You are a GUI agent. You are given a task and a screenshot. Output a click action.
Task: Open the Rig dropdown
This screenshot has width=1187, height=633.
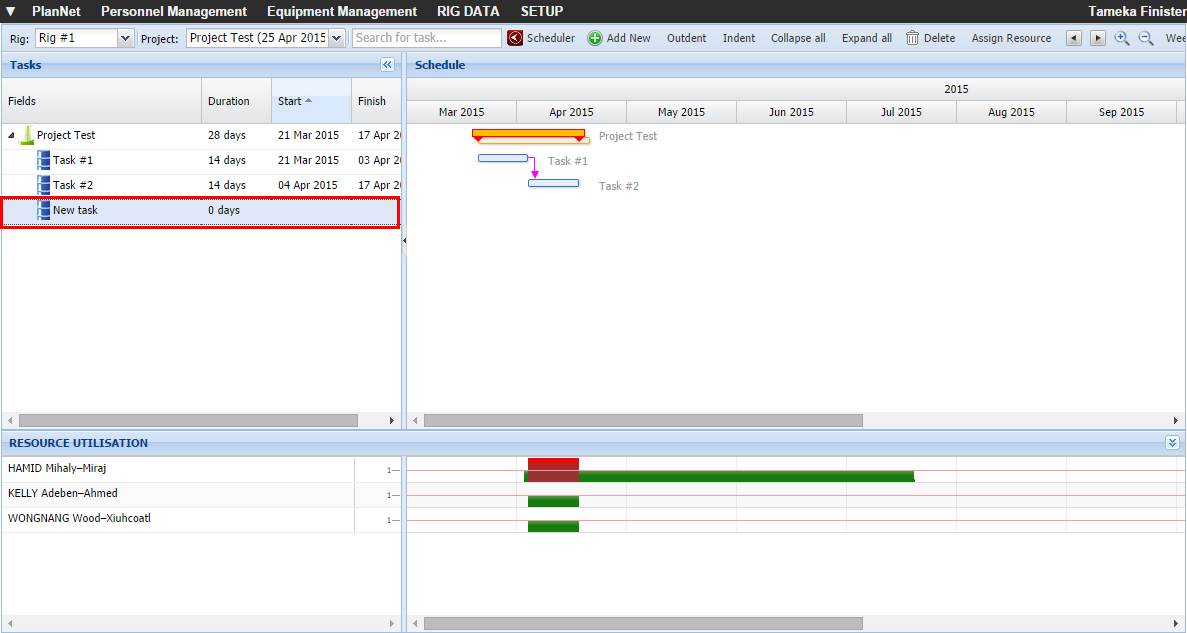pyautogui.click(x=125, y=38)
